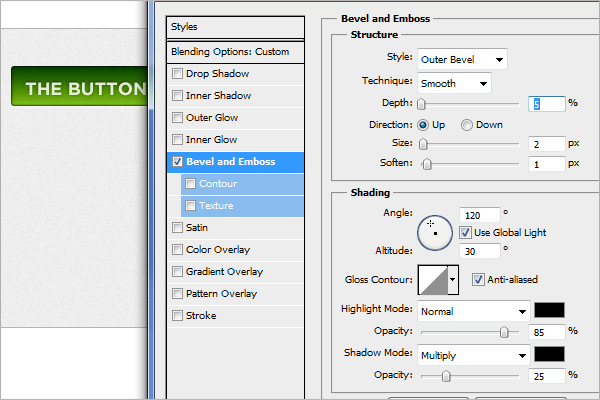
Task: Select the Texture sub-item label
Action: (216, 206)
